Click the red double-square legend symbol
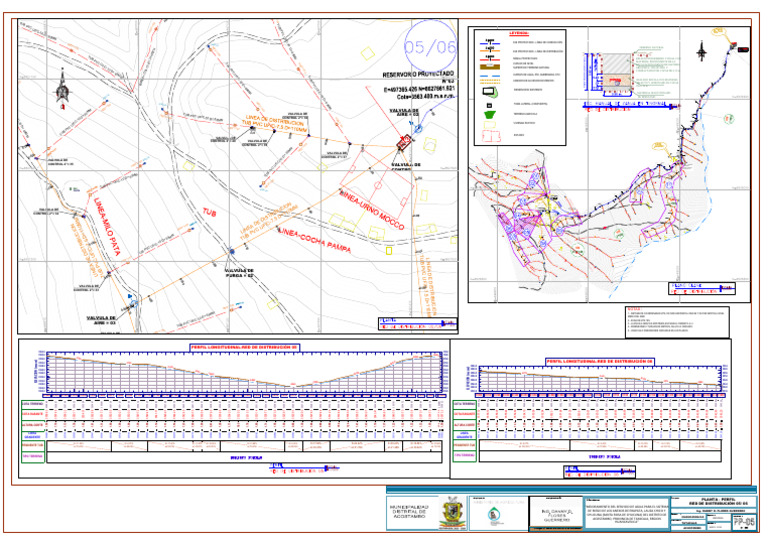This screenshot has height=542, width=768. click(491, 135)
